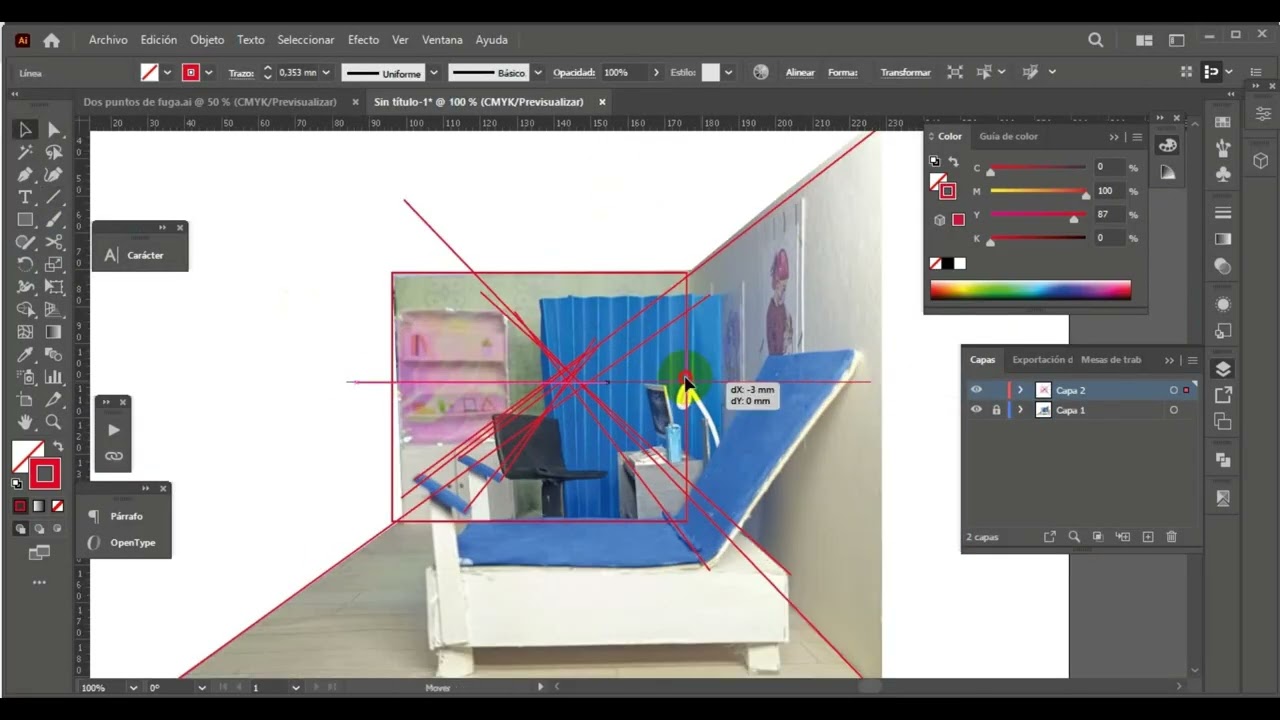Open the Párrafo panel

[125, 516]
